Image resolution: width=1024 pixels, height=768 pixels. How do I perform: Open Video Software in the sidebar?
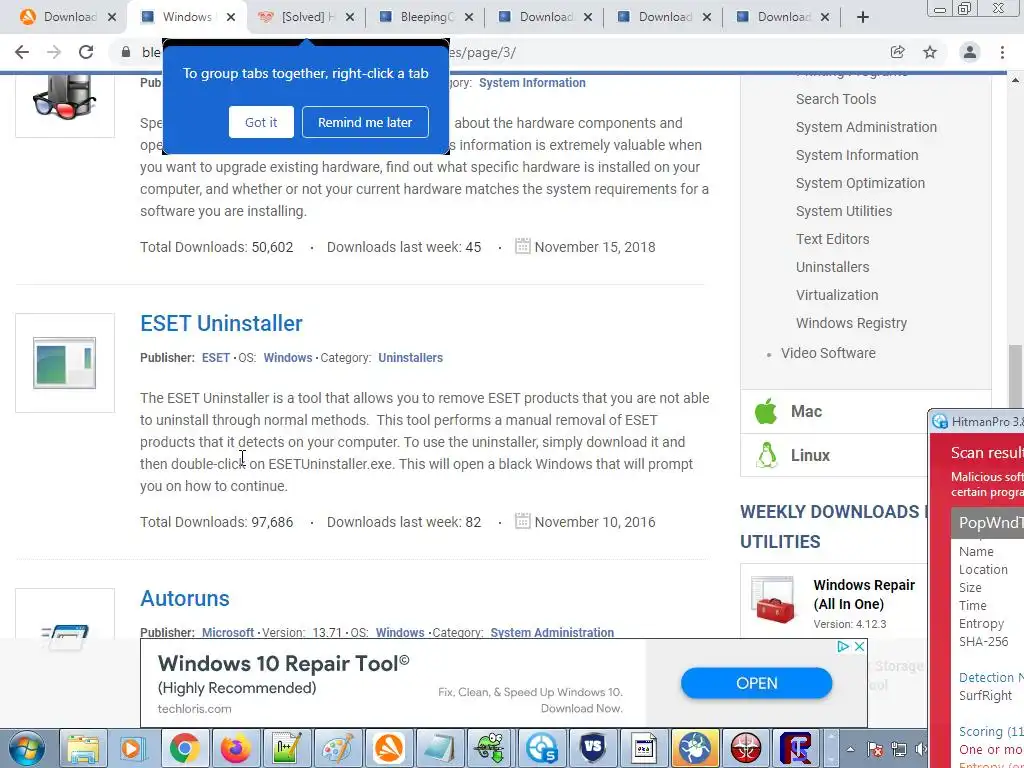[x=828, y=353]
